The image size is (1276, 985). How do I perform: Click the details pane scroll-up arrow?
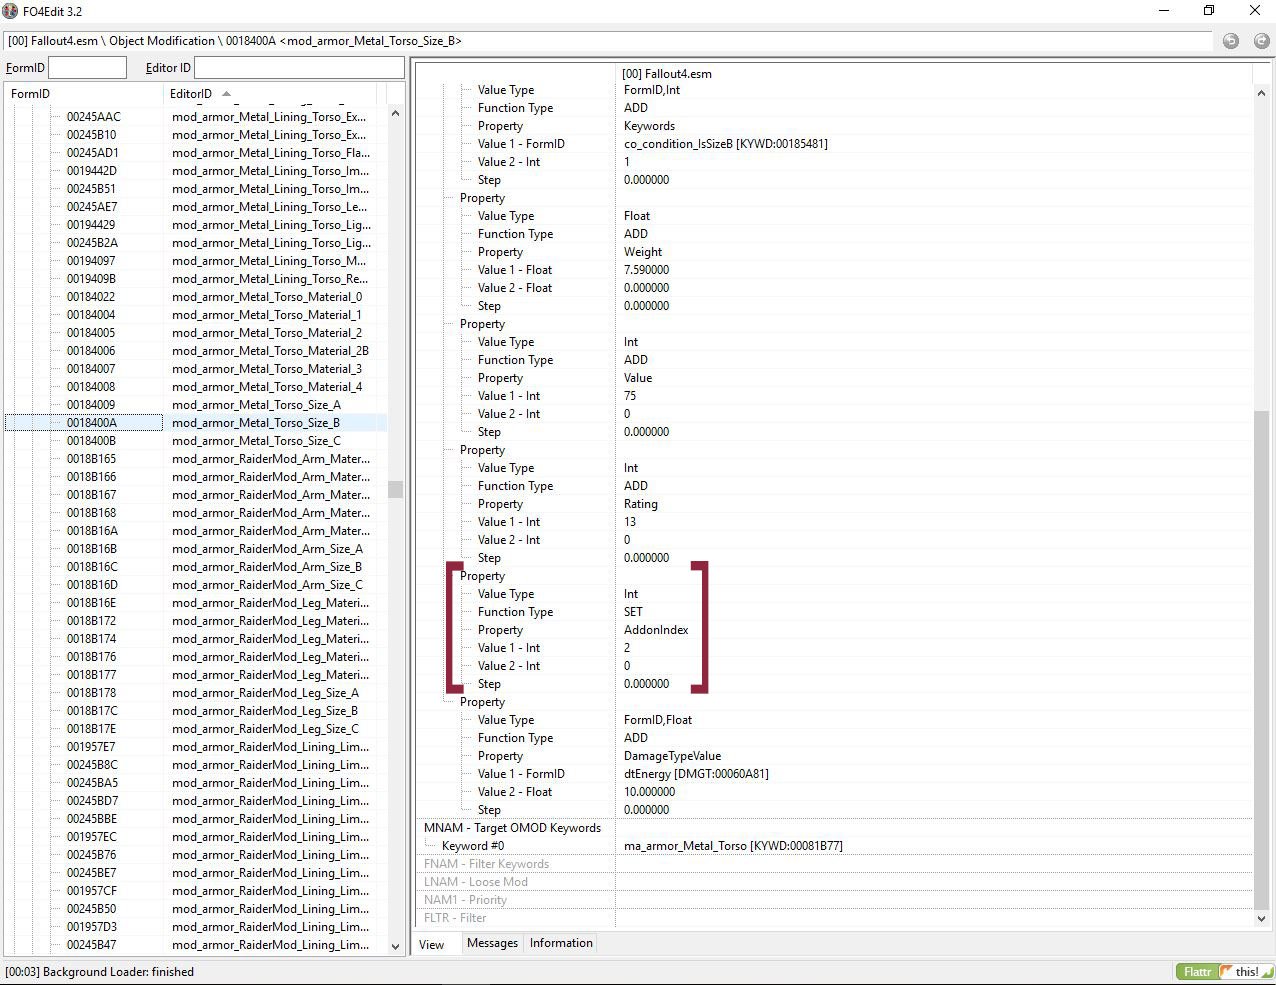[x=1261, y=93]
